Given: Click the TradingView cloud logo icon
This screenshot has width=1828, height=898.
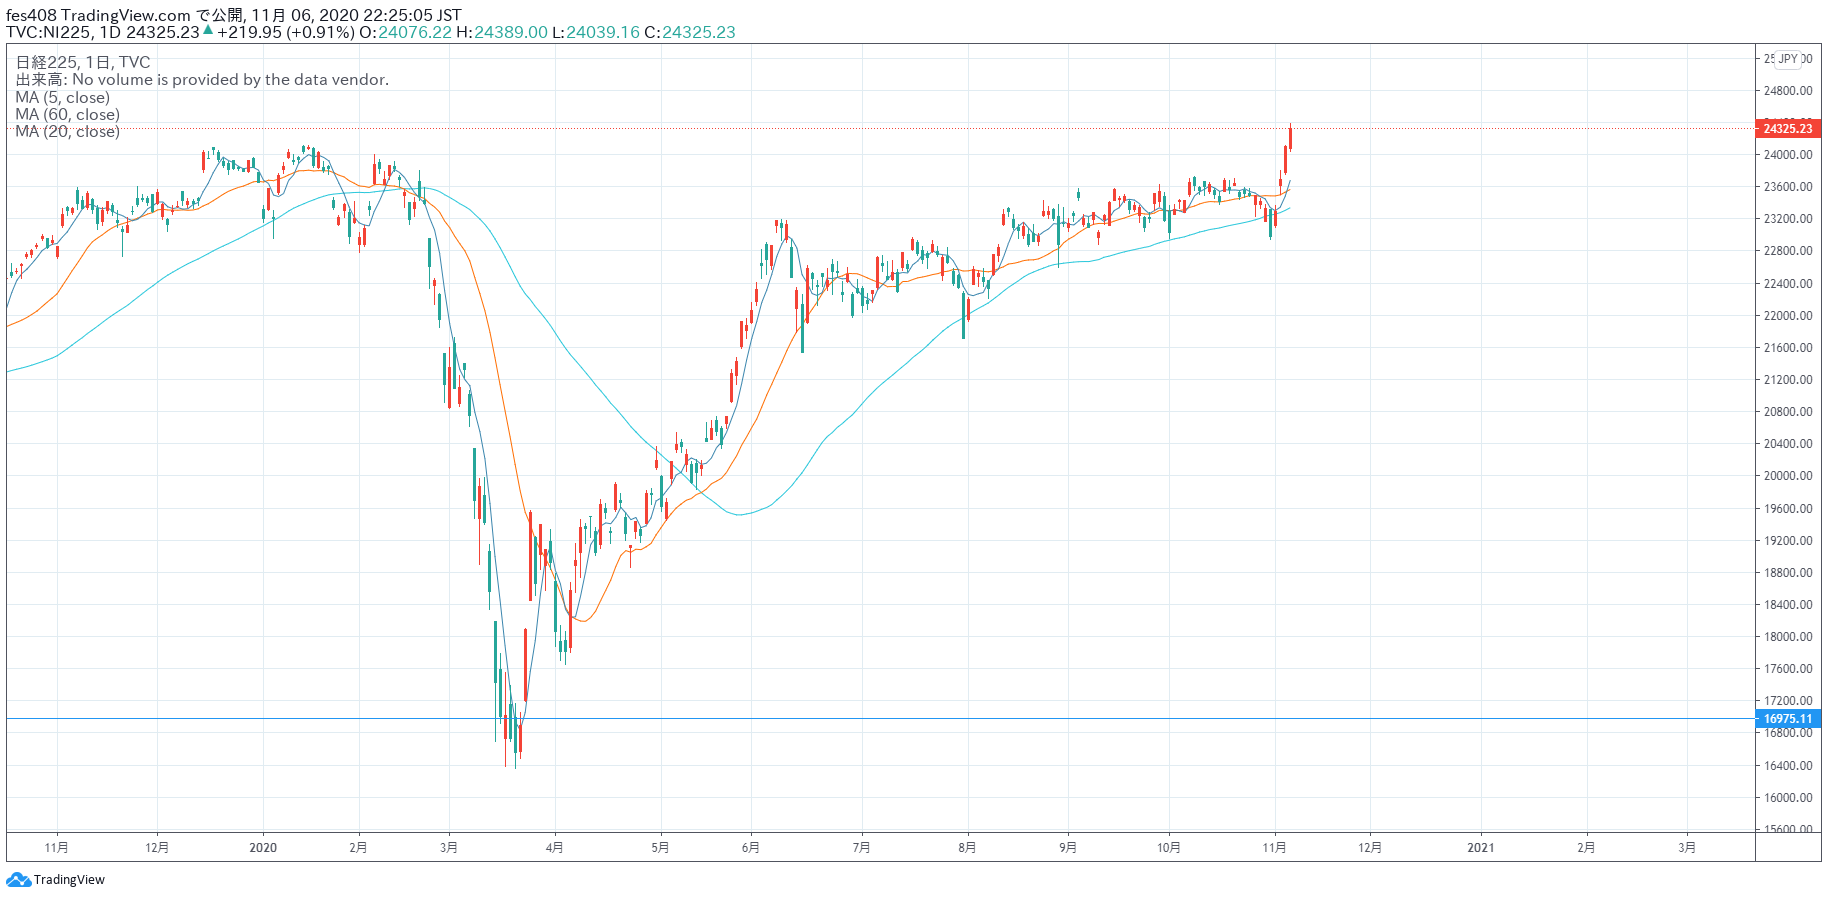Looking at the screenshot, I should pyautogui.click(x=18, y=880).
